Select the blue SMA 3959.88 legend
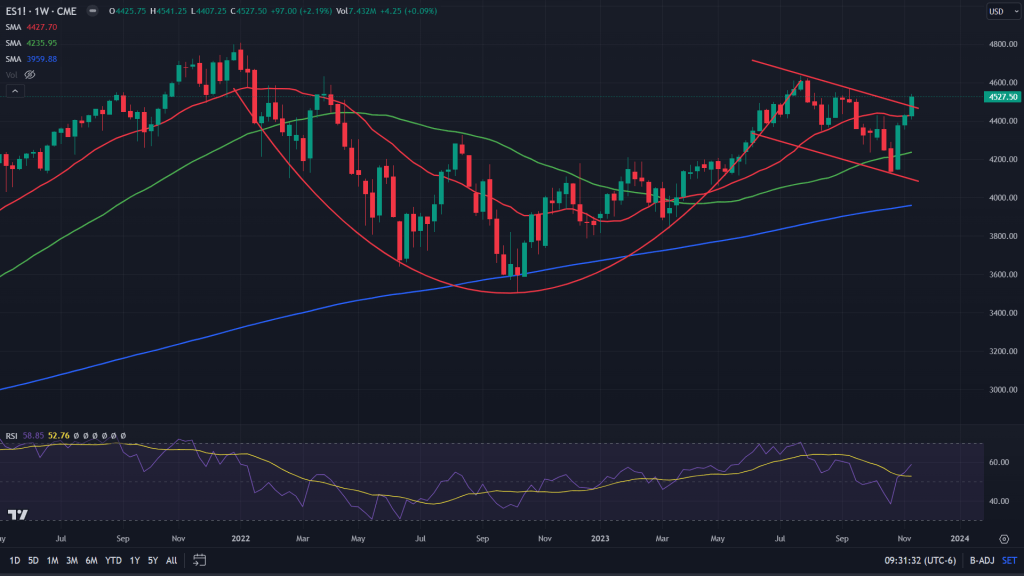The height and width of the screenshot is (576, 1024). click(x=14, y=59)
